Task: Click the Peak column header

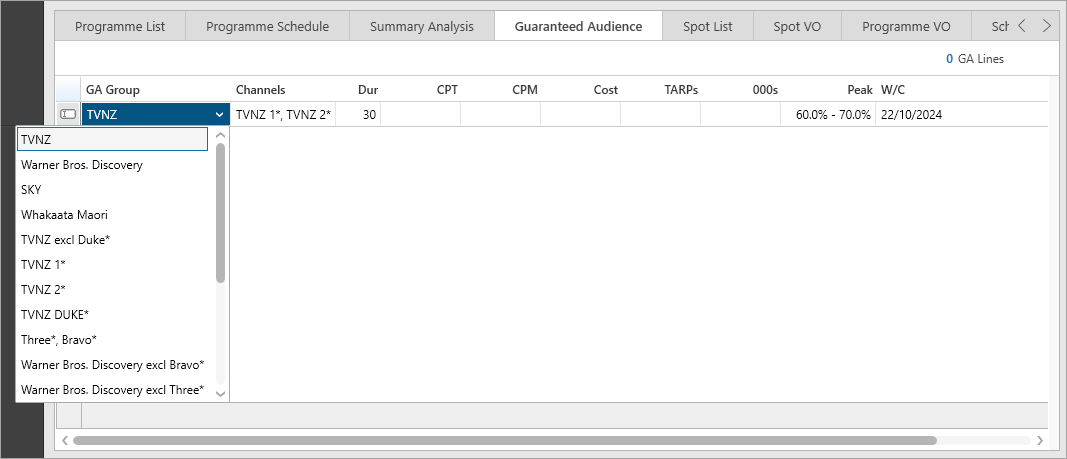Action: pyautogui.click(x=827, y=90)
